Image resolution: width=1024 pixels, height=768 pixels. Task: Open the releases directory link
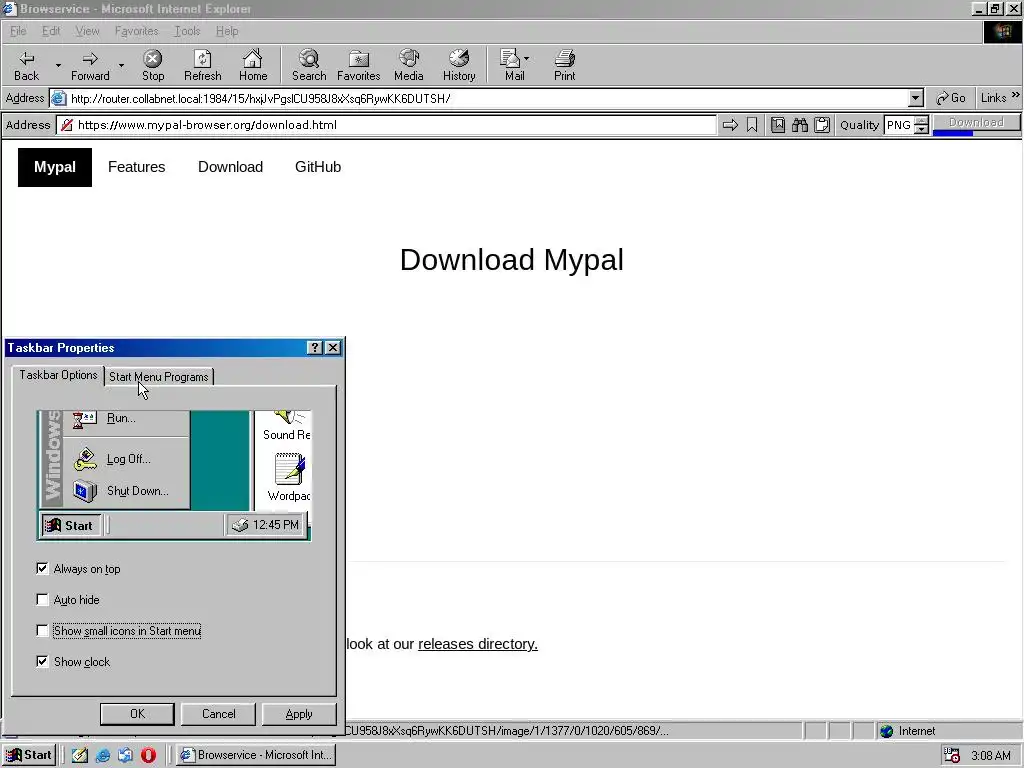477,644
